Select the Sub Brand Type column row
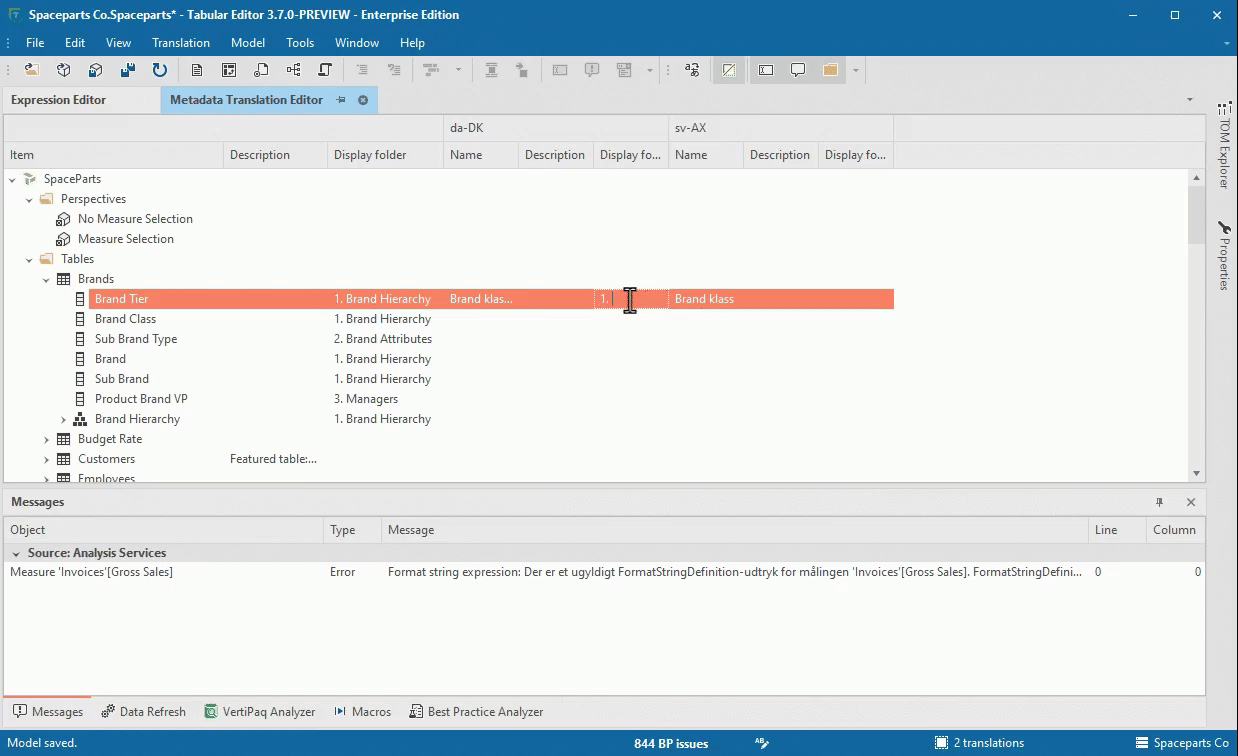 136,339
